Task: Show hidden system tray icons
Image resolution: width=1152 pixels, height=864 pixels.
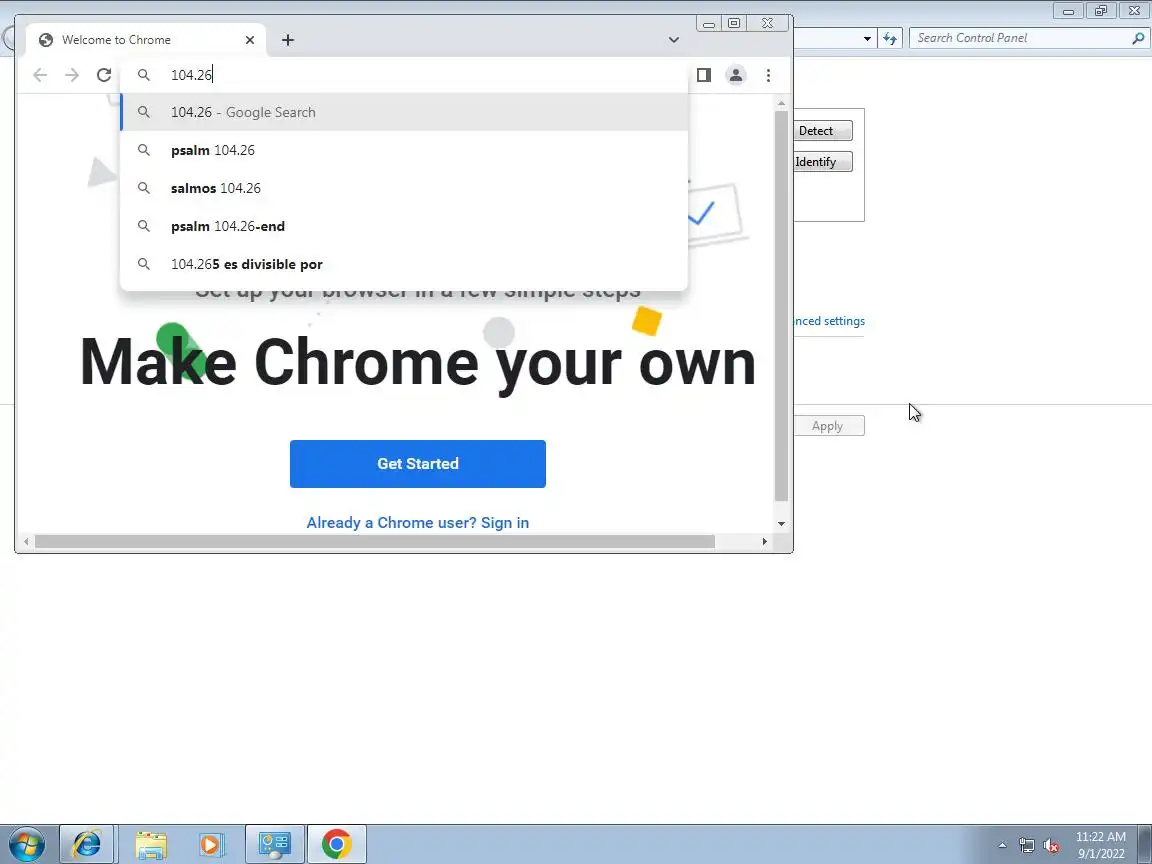Action: [x=1002, y=846]
